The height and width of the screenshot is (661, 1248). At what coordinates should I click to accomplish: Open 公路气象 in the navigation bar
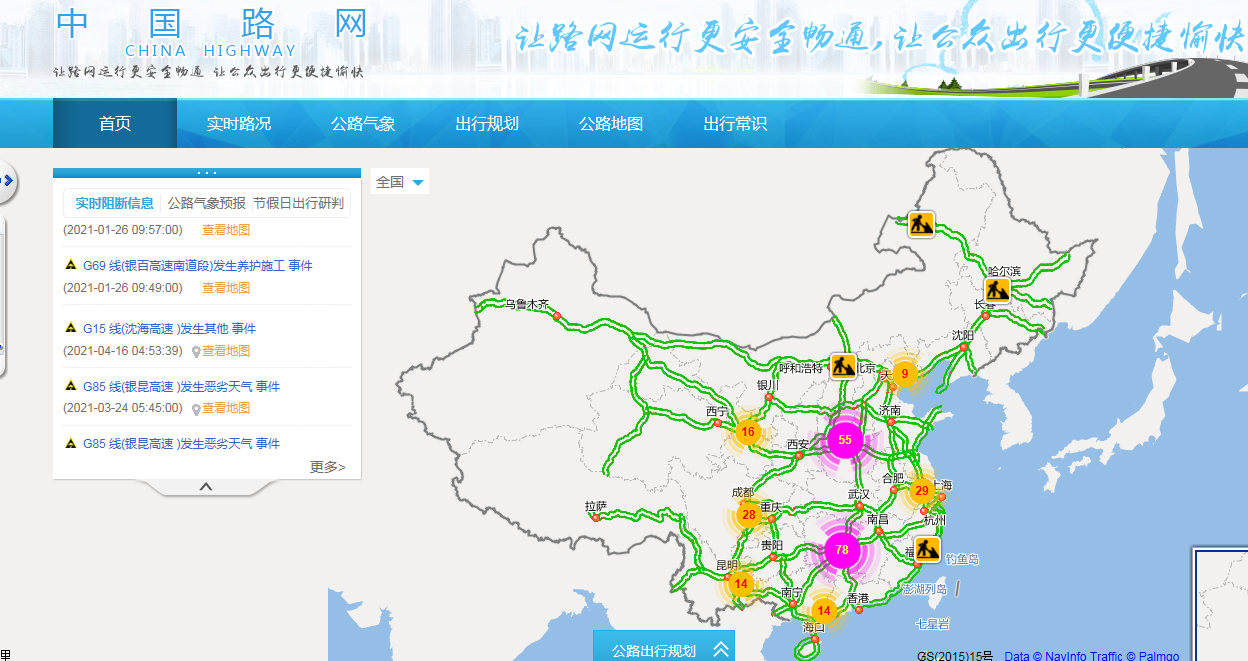tap(363, 124)
